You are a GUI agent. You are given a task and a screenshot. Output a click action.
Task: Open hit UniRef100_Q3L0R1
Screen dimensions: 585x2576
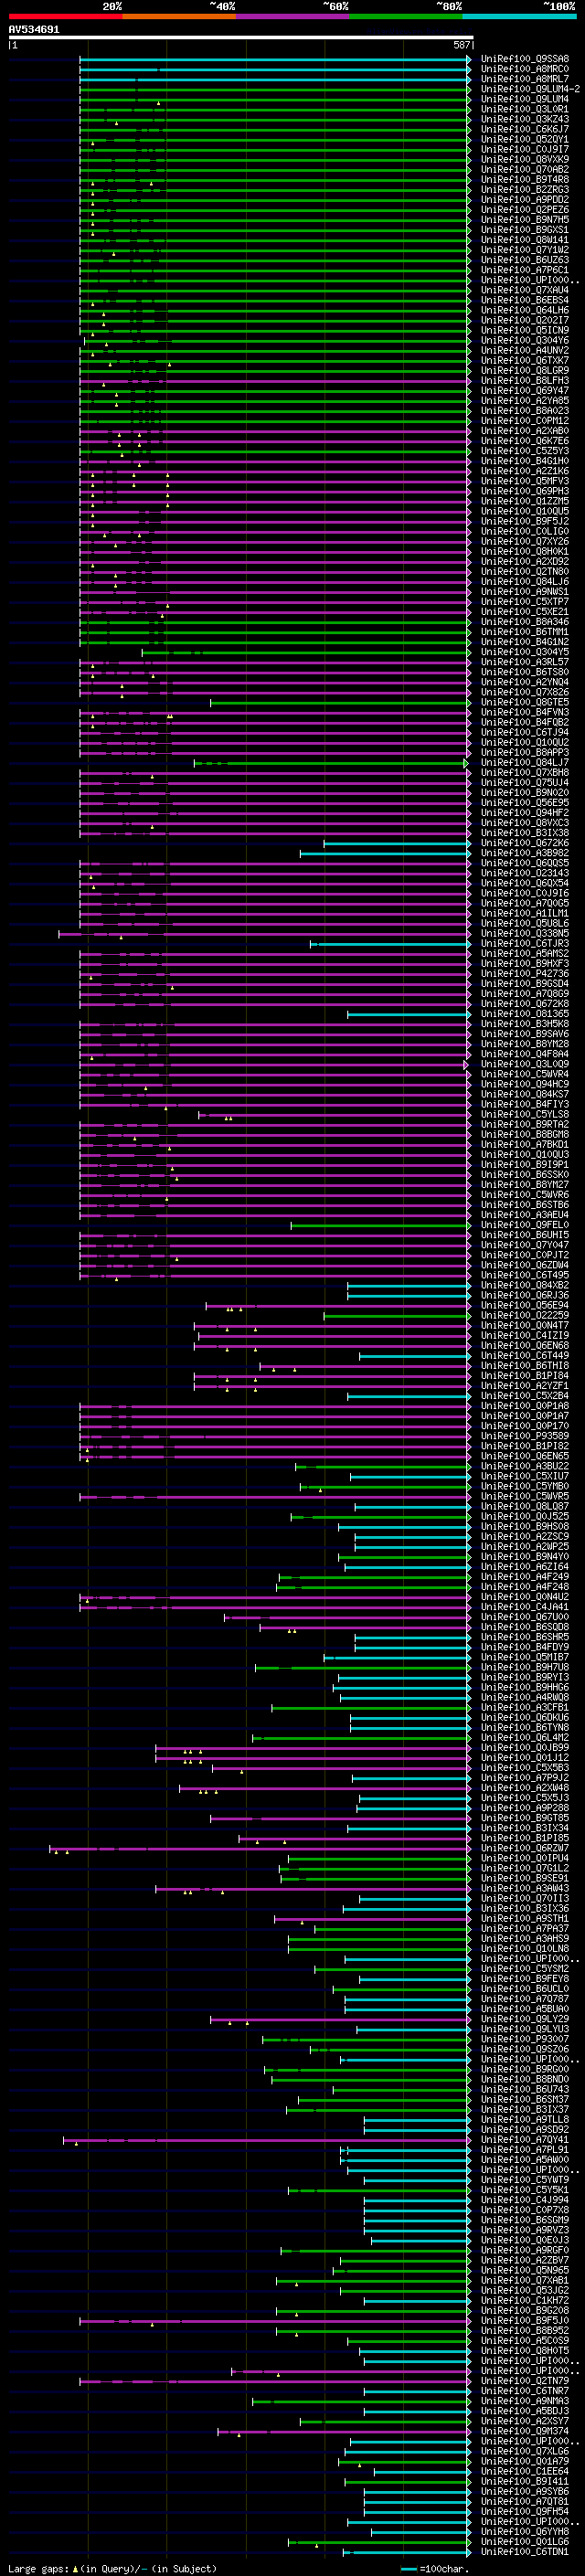(525, 109)
